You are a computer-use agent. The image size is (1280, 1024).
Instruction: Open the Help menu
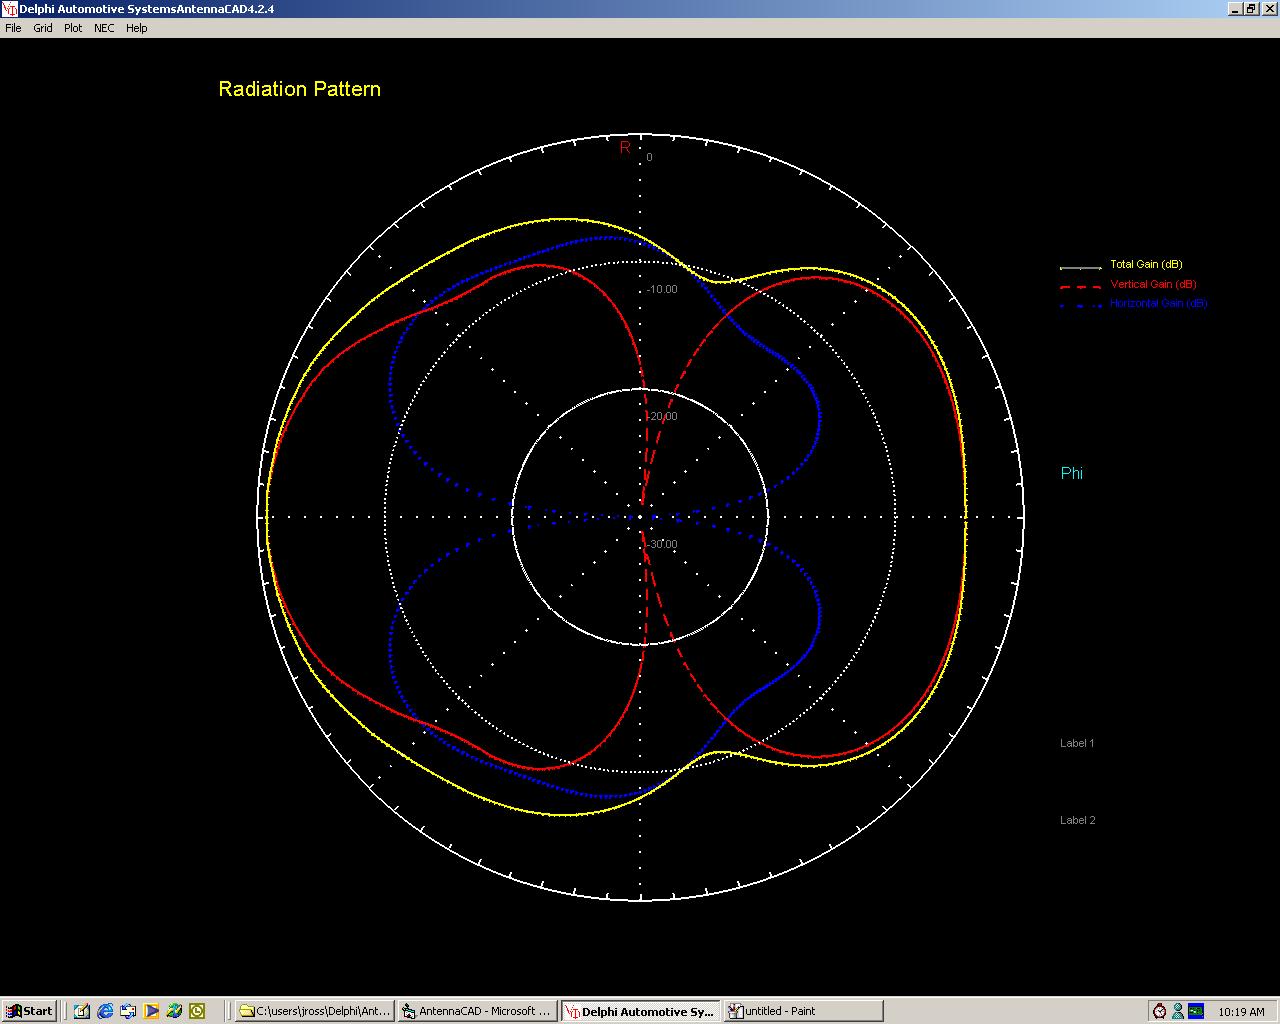pos(137,28)
